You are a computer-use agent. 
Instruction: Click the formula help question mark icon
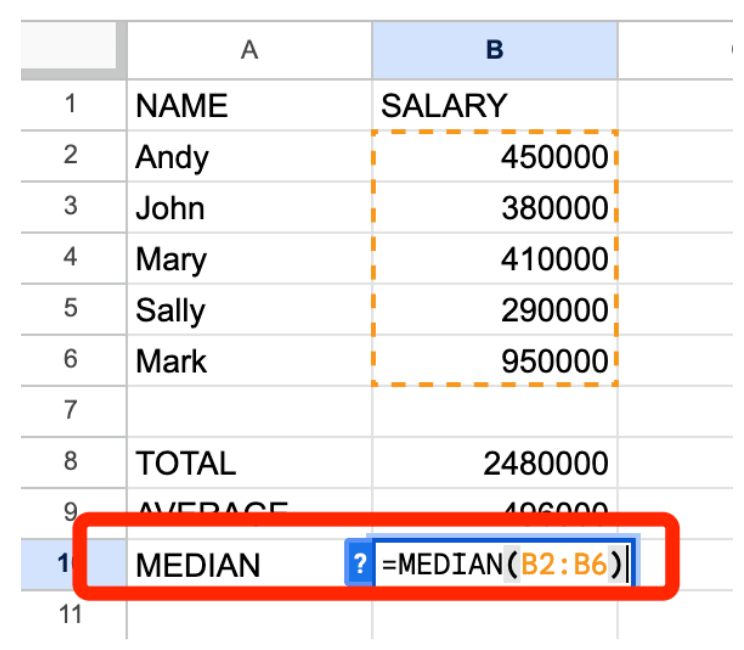[358, 565]
